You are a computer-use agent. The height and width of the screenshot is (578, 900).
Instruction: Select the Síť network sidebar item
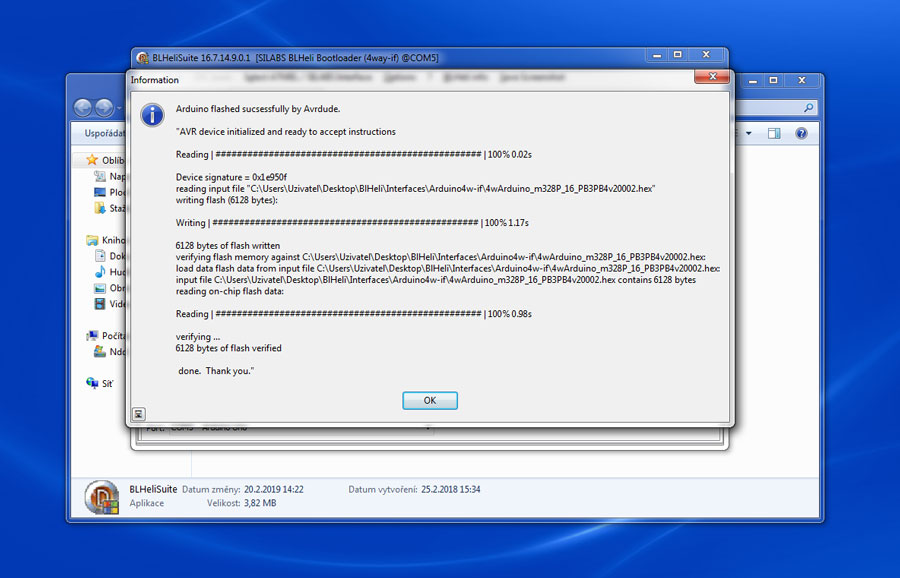pos(100,383)
